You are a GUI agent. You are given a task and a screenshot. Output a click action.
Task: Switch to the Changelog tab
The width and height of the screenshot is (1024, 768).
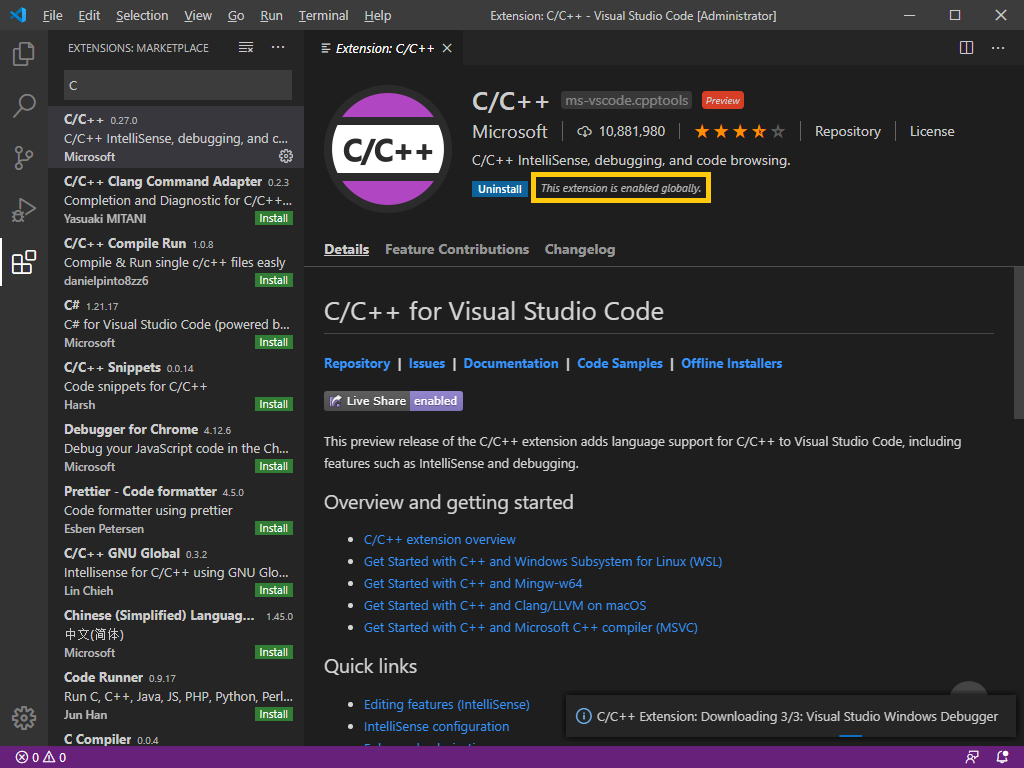[579, 249]
